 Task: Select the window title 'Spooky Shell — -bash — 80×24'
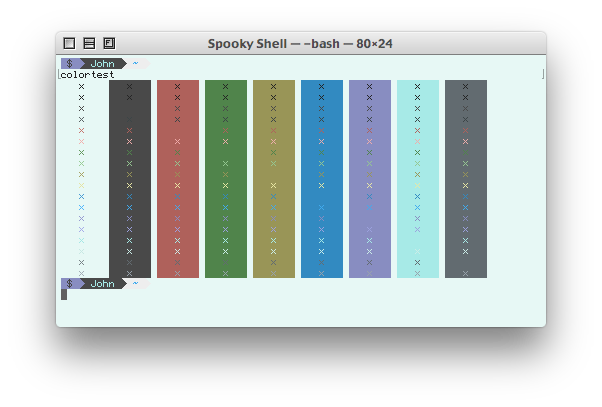click(x=300, y=44)
